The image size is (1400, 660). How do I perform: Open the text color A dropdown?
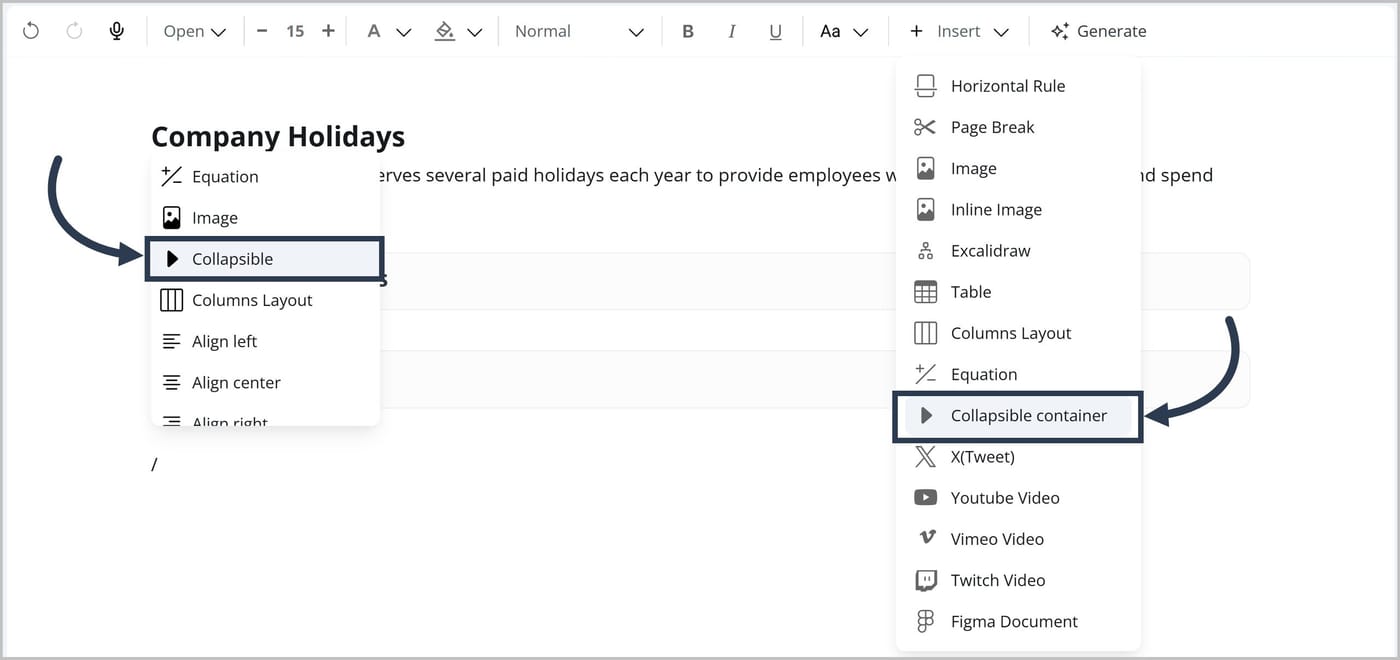click(x=388, y=31)
